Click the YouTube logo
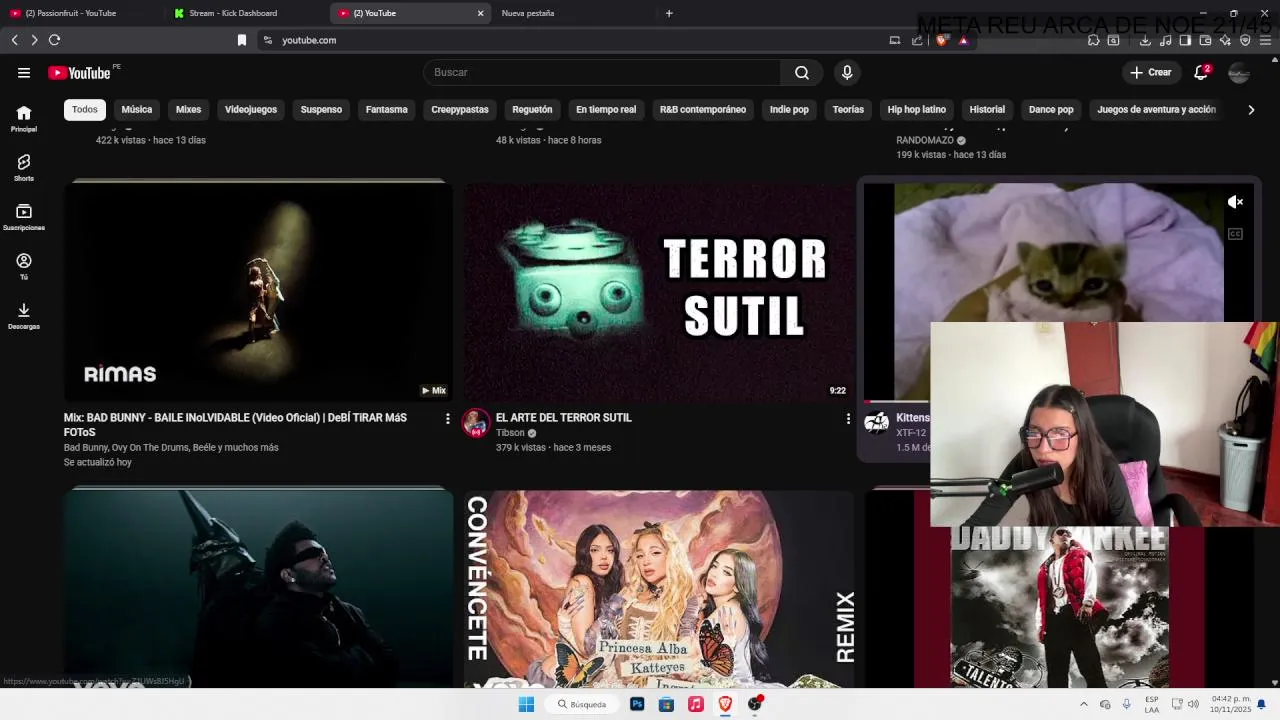This screenshot has height=720, width=1280. [x=79, y=72]
